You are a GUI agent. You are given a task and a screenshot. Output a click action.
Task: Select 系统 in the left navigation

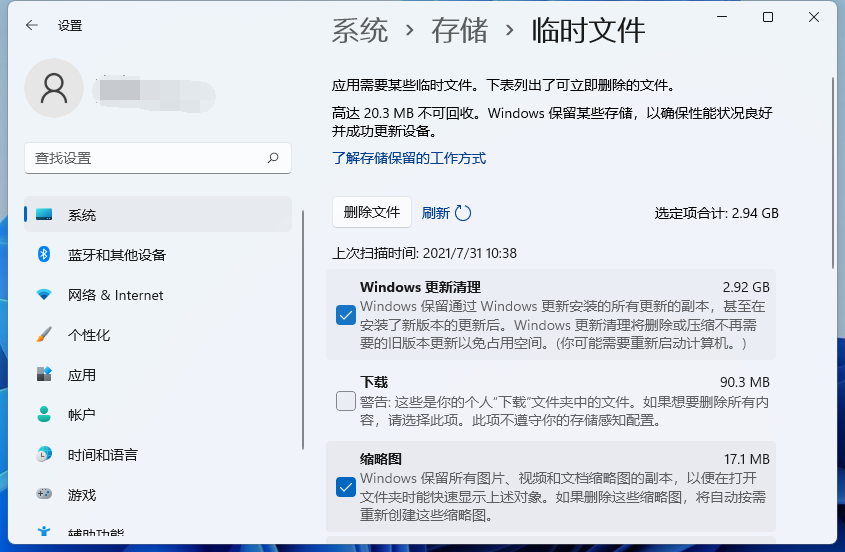(x=82, y=215)
